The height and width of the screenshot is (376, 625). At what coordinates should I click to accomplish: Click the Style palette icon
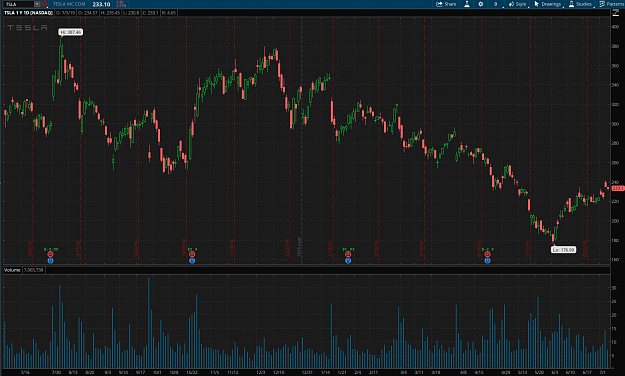(511, 4)
